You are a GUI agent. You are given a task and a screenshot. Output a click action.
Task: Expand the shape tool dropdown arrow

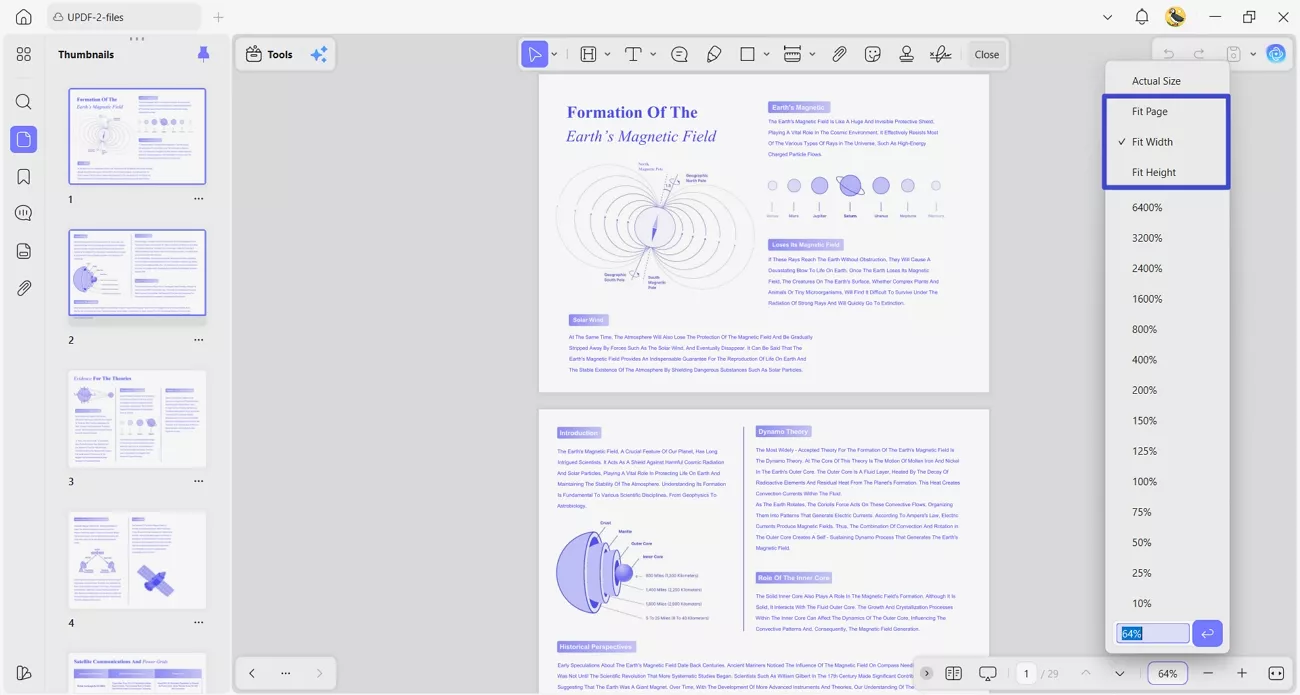767,54
